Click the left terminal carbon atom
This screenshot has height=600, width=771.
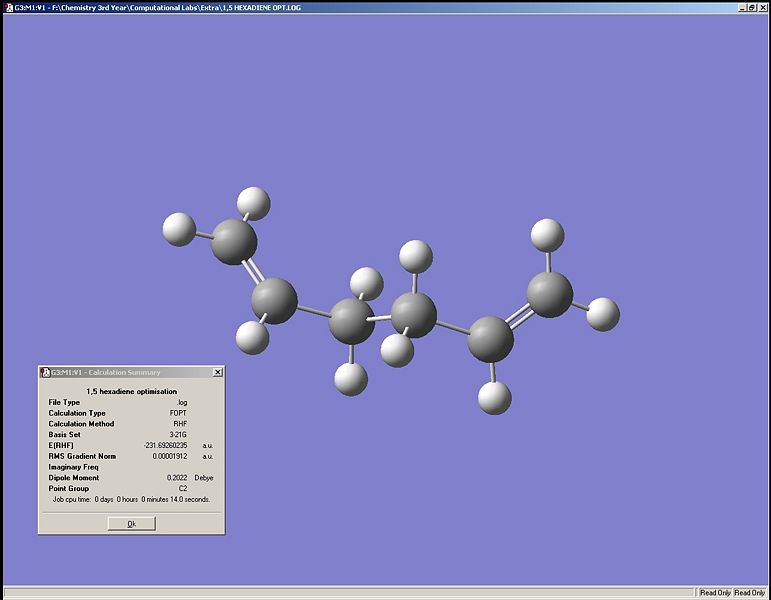[235, 242]
